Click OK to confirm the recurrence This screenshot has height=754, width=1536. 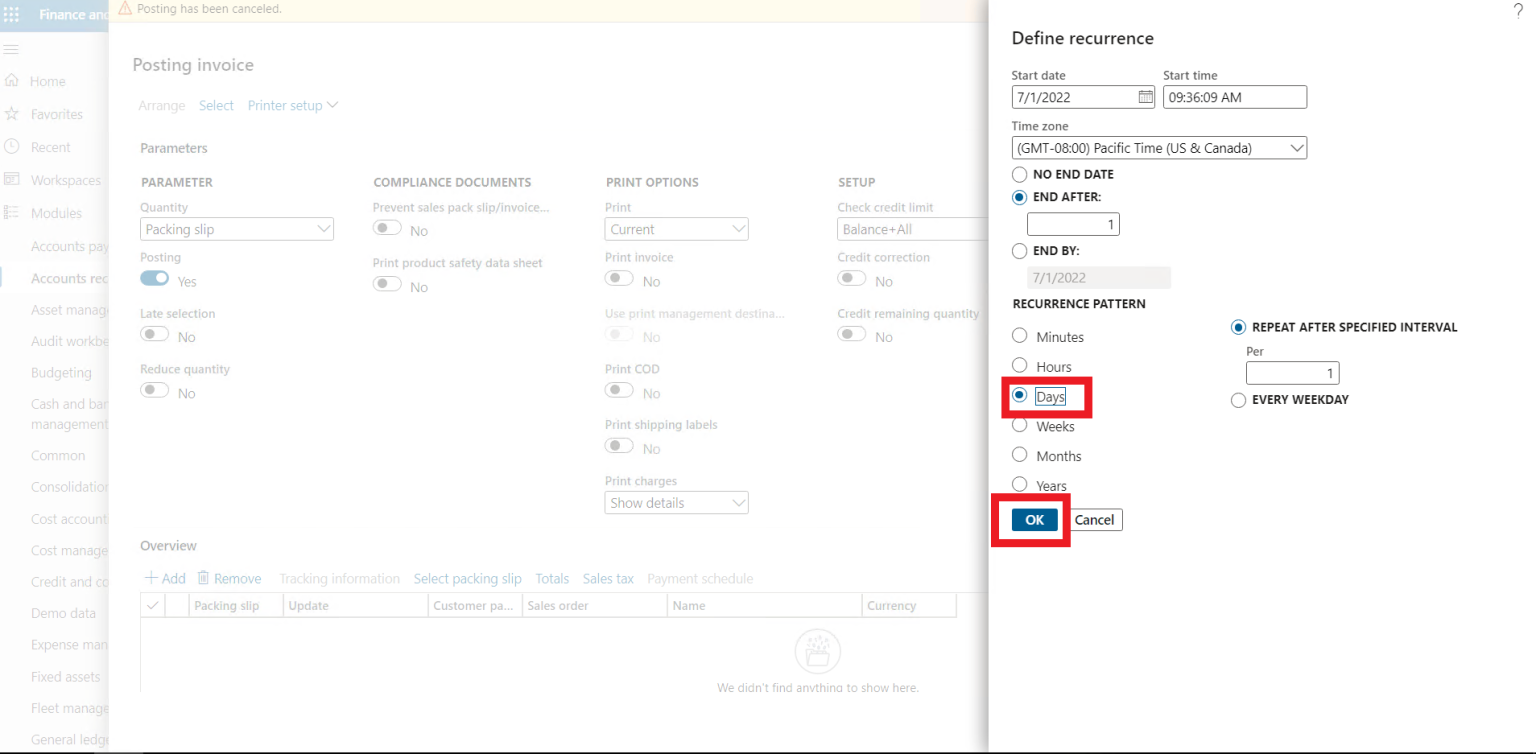pyautogui.click(x=1031, y=519)
